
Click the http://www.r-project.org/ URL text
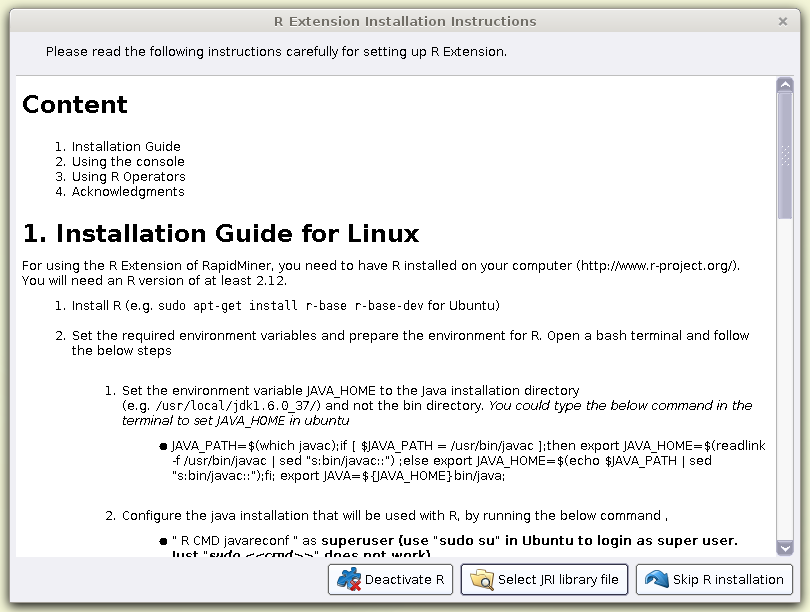point(657,265)
